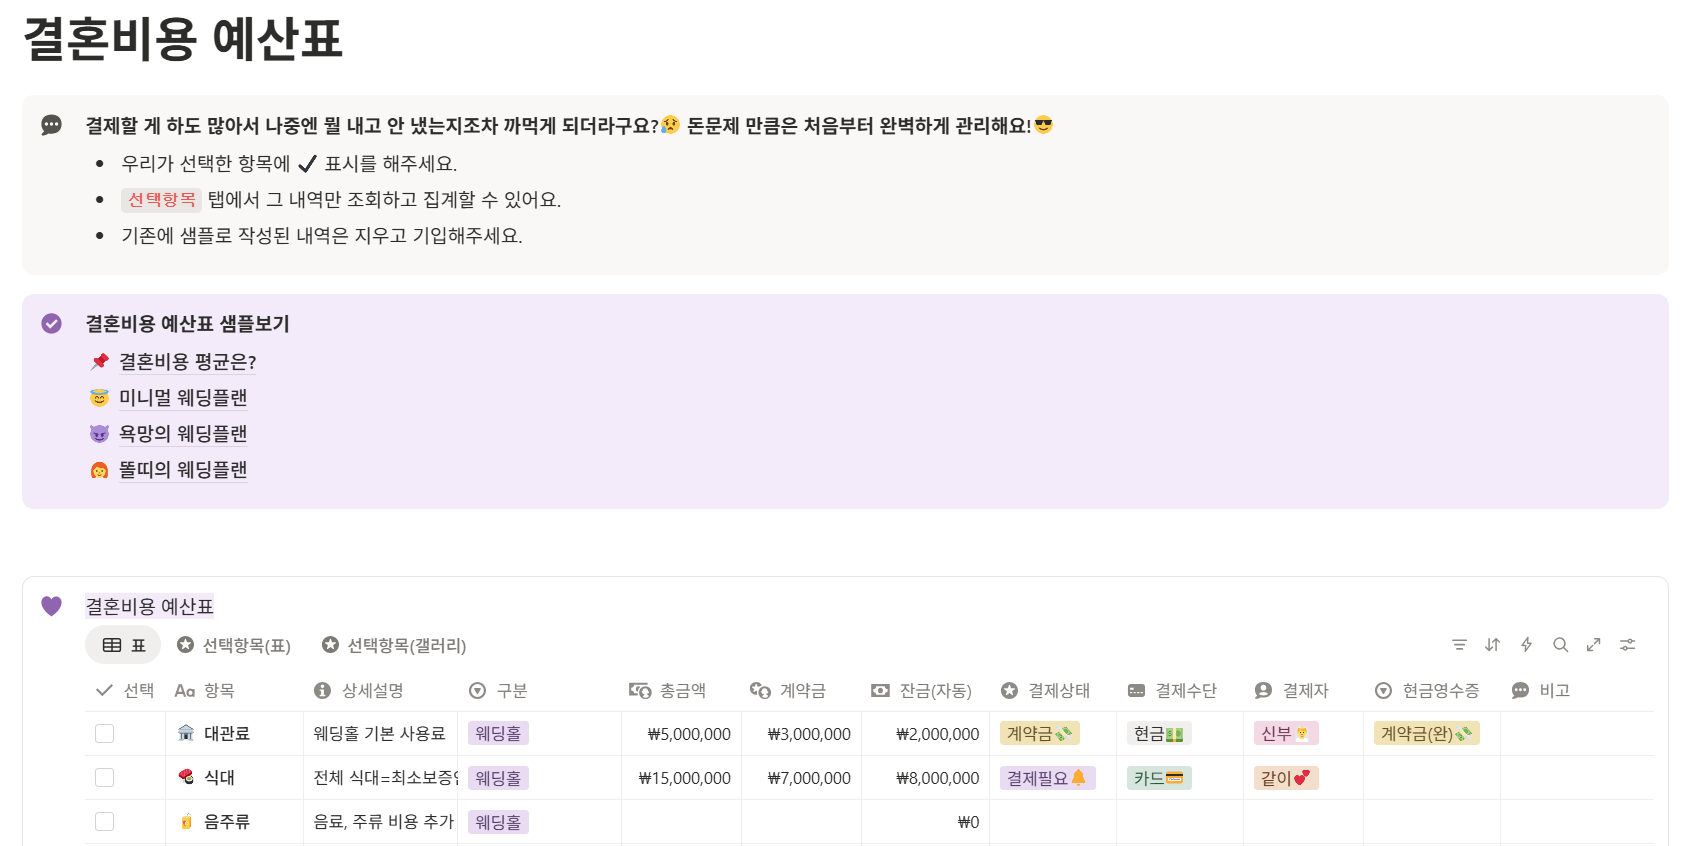Click the 결혼비용 예산표 page title

(x=183, y=39)
